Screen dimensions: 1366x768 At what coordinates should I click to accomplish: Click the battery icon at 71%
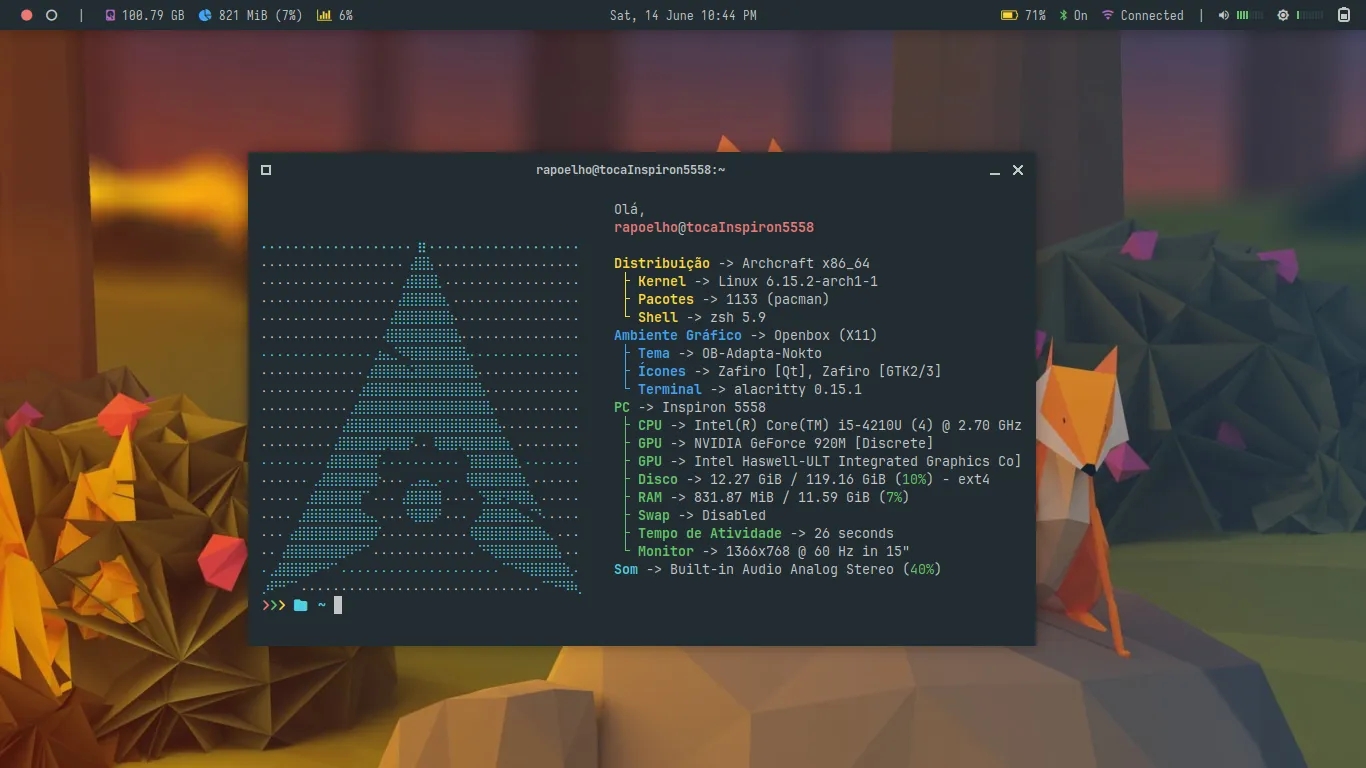point(1009,15)
